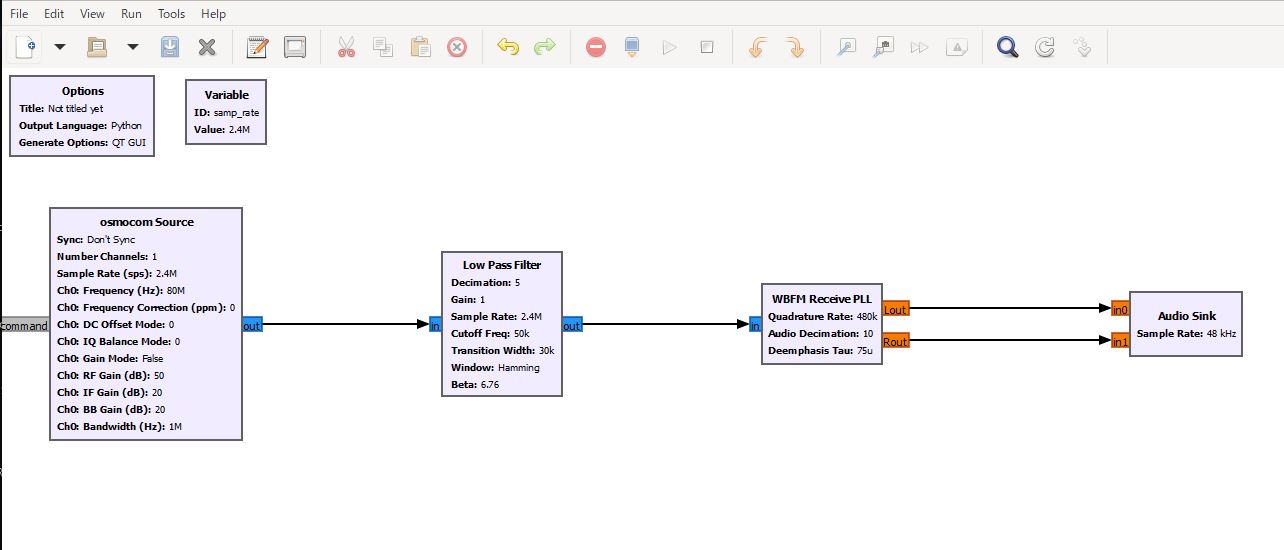The image size is (1284, 550).
Task: Open the Run menu
Action: [x=131, y=14]
